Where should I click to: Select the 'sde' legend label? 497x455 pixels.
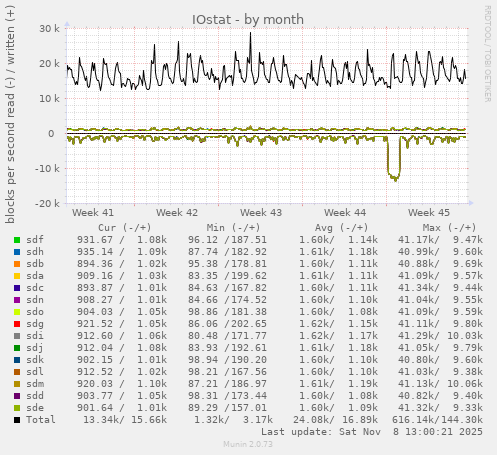pyautogui.click(x=35, y=408)
